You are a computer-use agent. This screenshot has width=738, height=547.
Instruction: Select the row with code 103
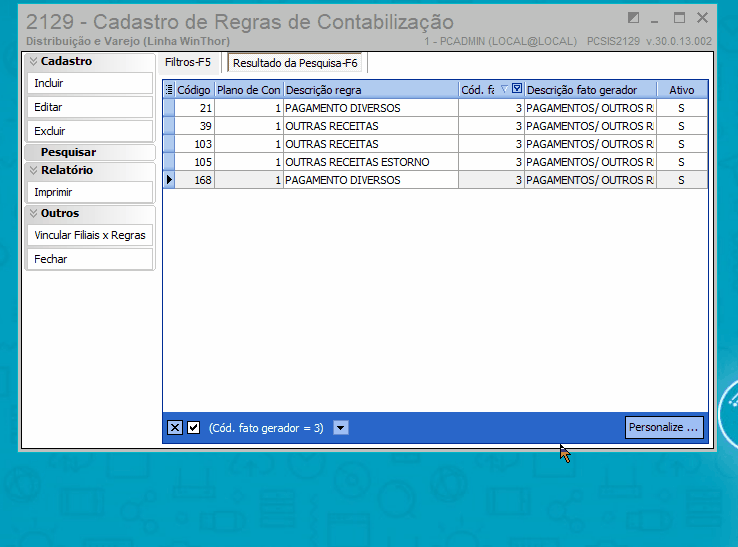point(435,144)
